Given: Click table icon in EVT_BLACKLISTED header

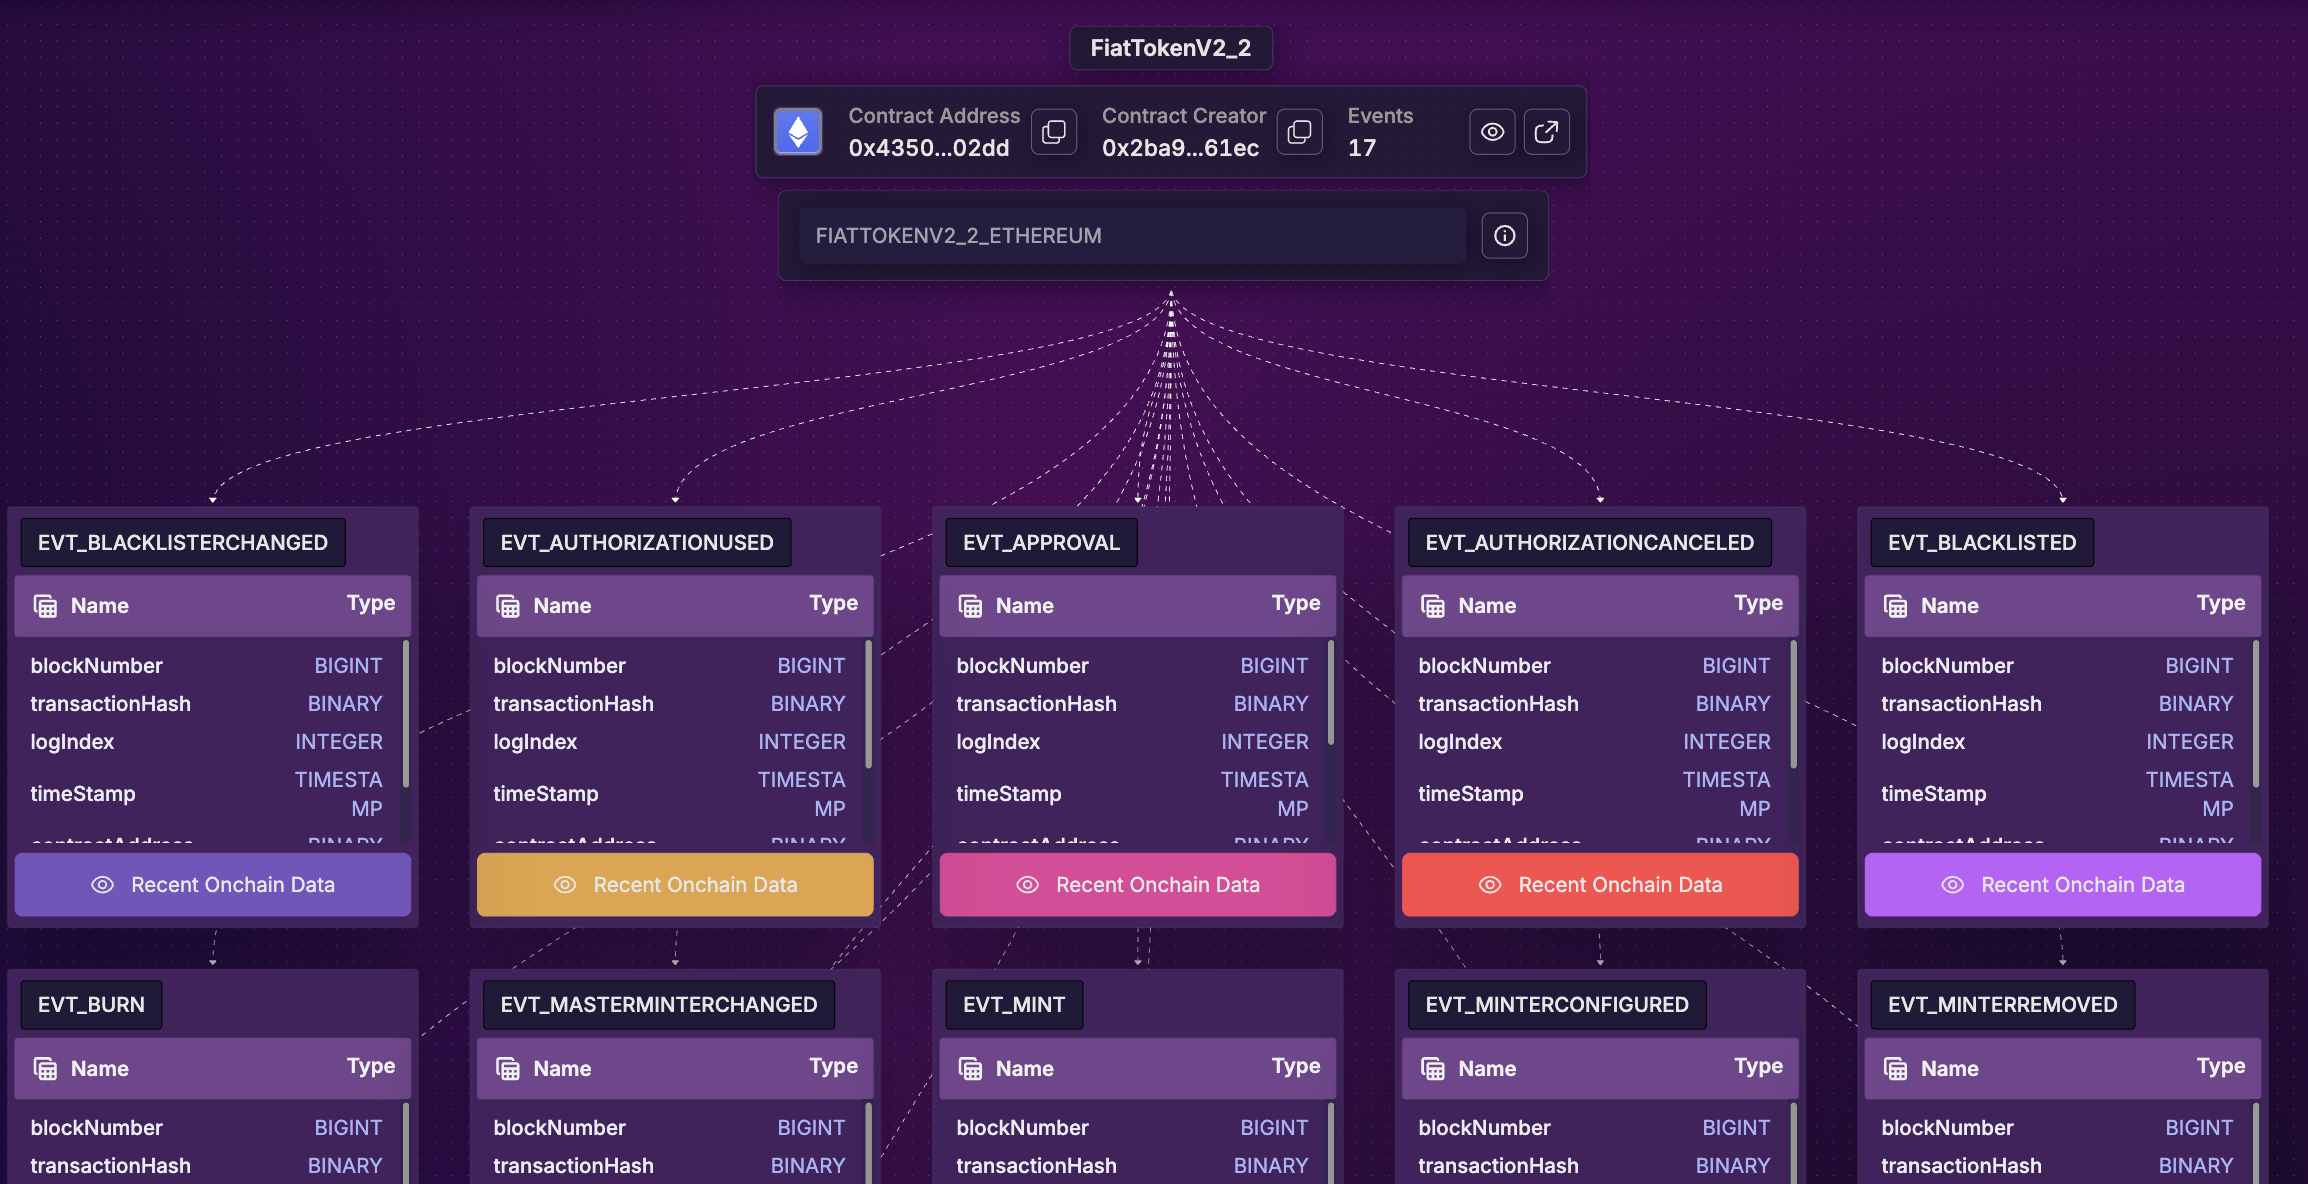Looking at the screenshot, I should tap(1895, 606).
